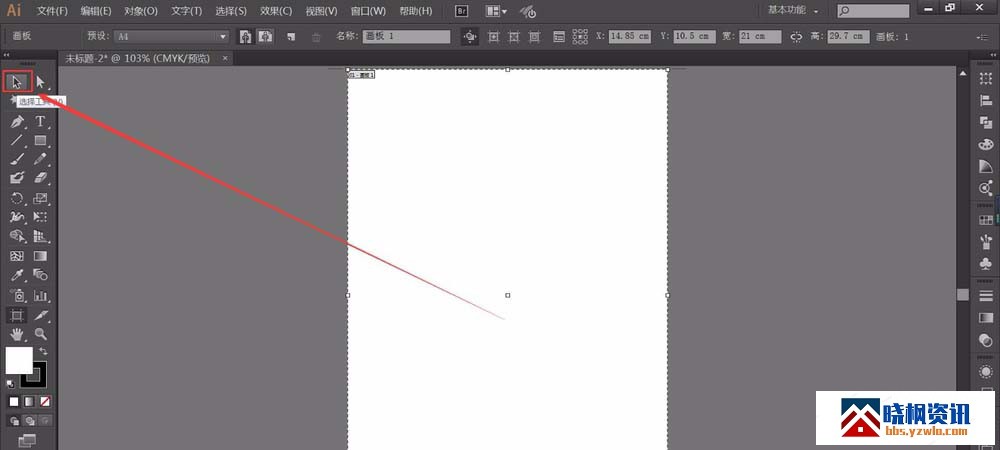
Task: Open the 预设 A4 preset dropdown
Action: coord(222,36)
